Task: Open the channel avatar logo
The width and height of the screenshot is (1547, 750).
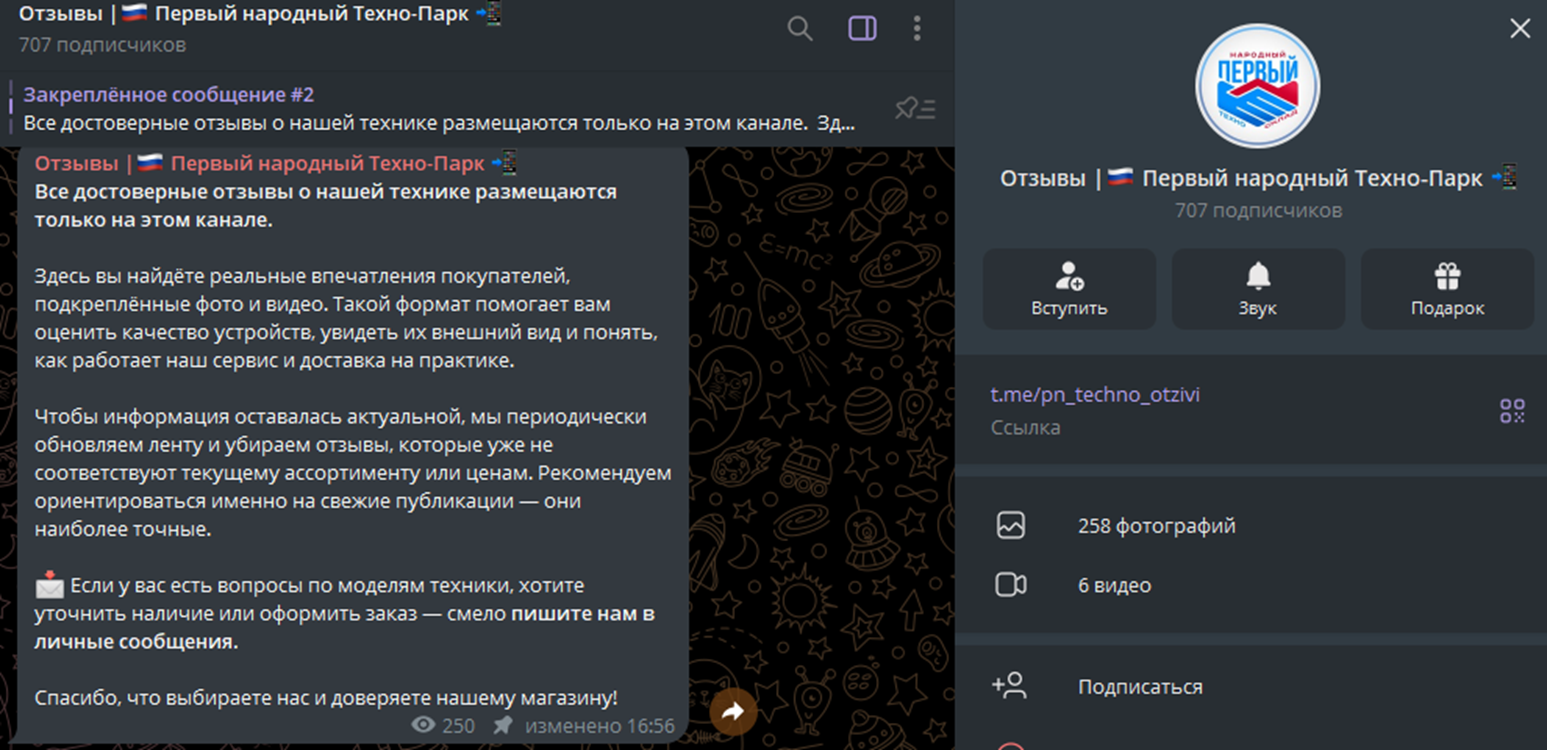Action: [x=1257, y=86]
